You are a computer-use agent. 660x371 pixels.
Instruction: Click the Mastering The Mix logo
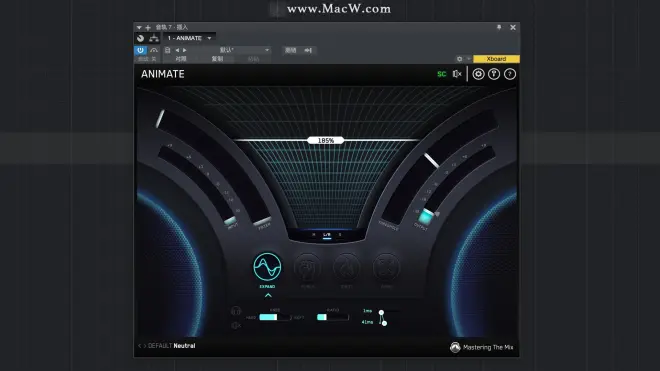click(x=482, y=347)
